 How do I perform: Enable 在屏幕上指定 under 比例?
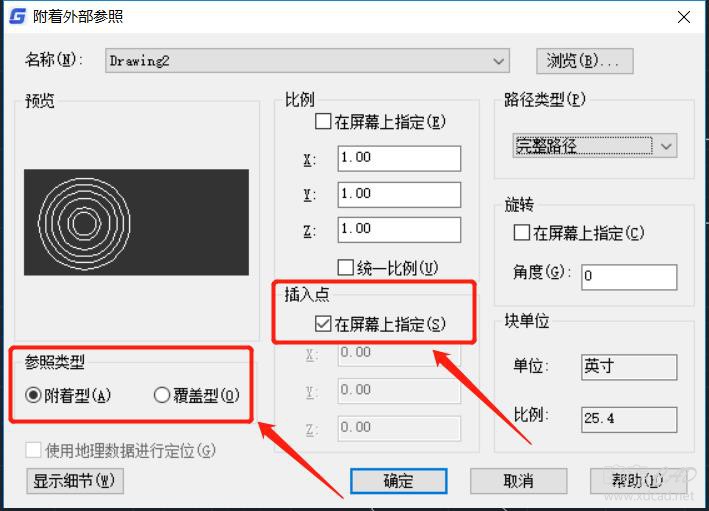coord(323,123)
